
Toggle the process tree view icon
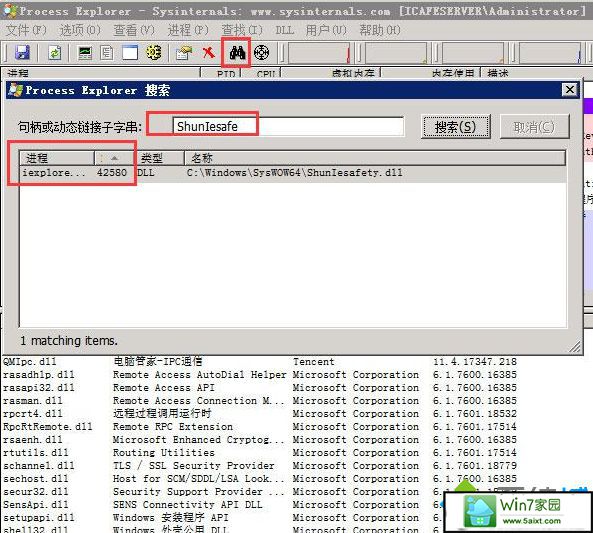[107, 53]
